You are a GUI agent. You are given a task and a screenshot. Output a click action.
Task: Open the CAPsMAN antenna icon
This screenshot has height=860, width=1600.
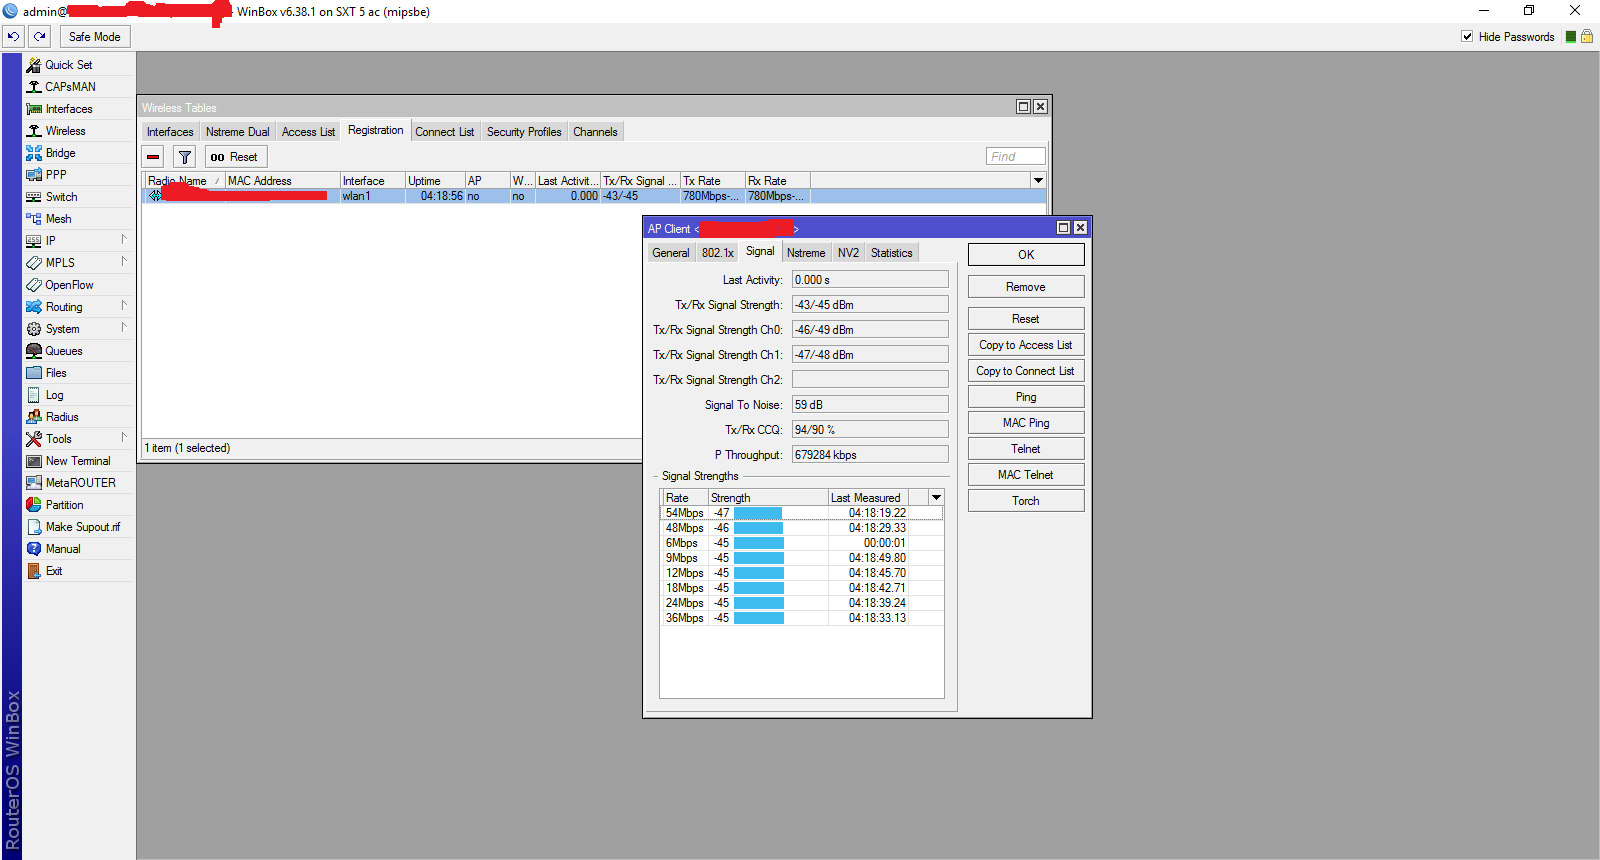34,87
